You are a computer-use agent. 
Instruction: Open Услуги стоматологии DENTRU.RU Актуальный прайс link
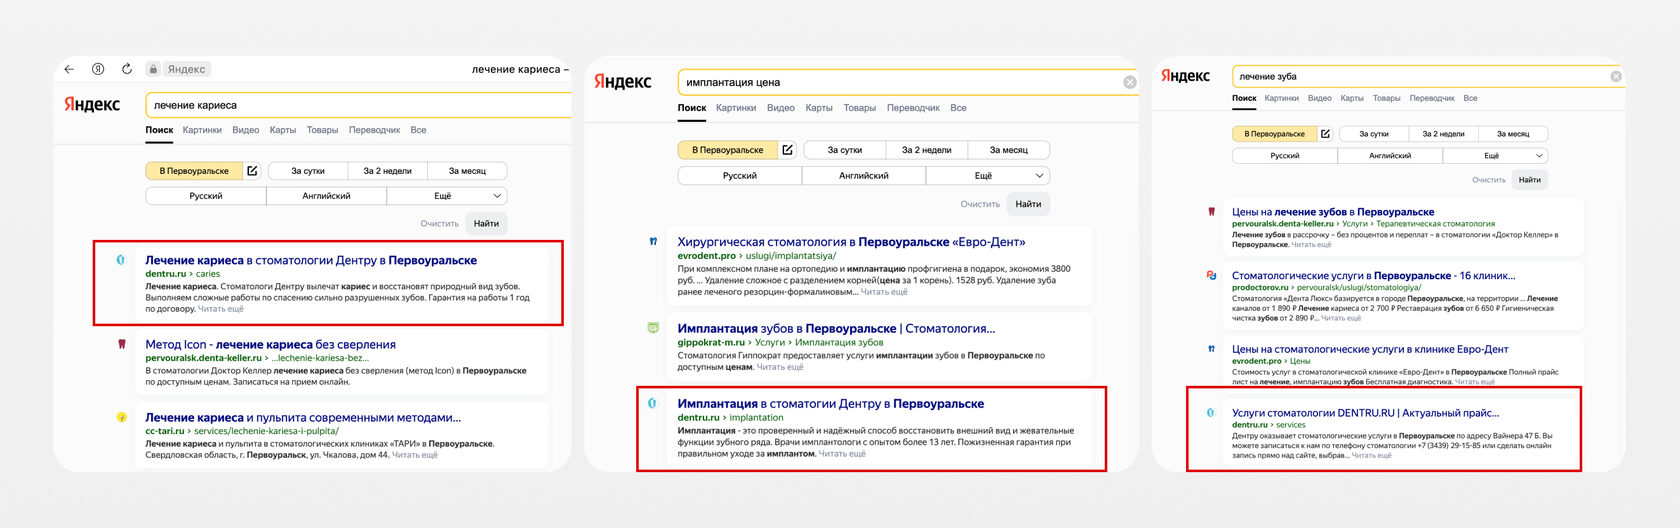(1365, 412)
